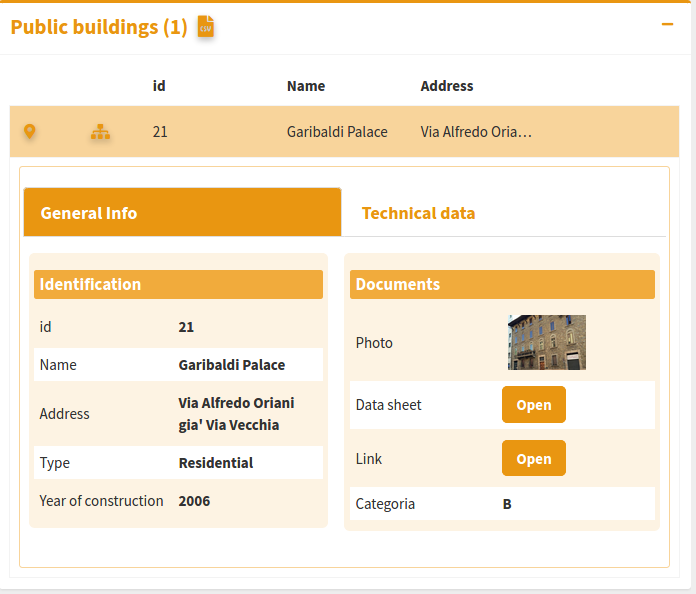Click the id column header

tap(159, 86)
